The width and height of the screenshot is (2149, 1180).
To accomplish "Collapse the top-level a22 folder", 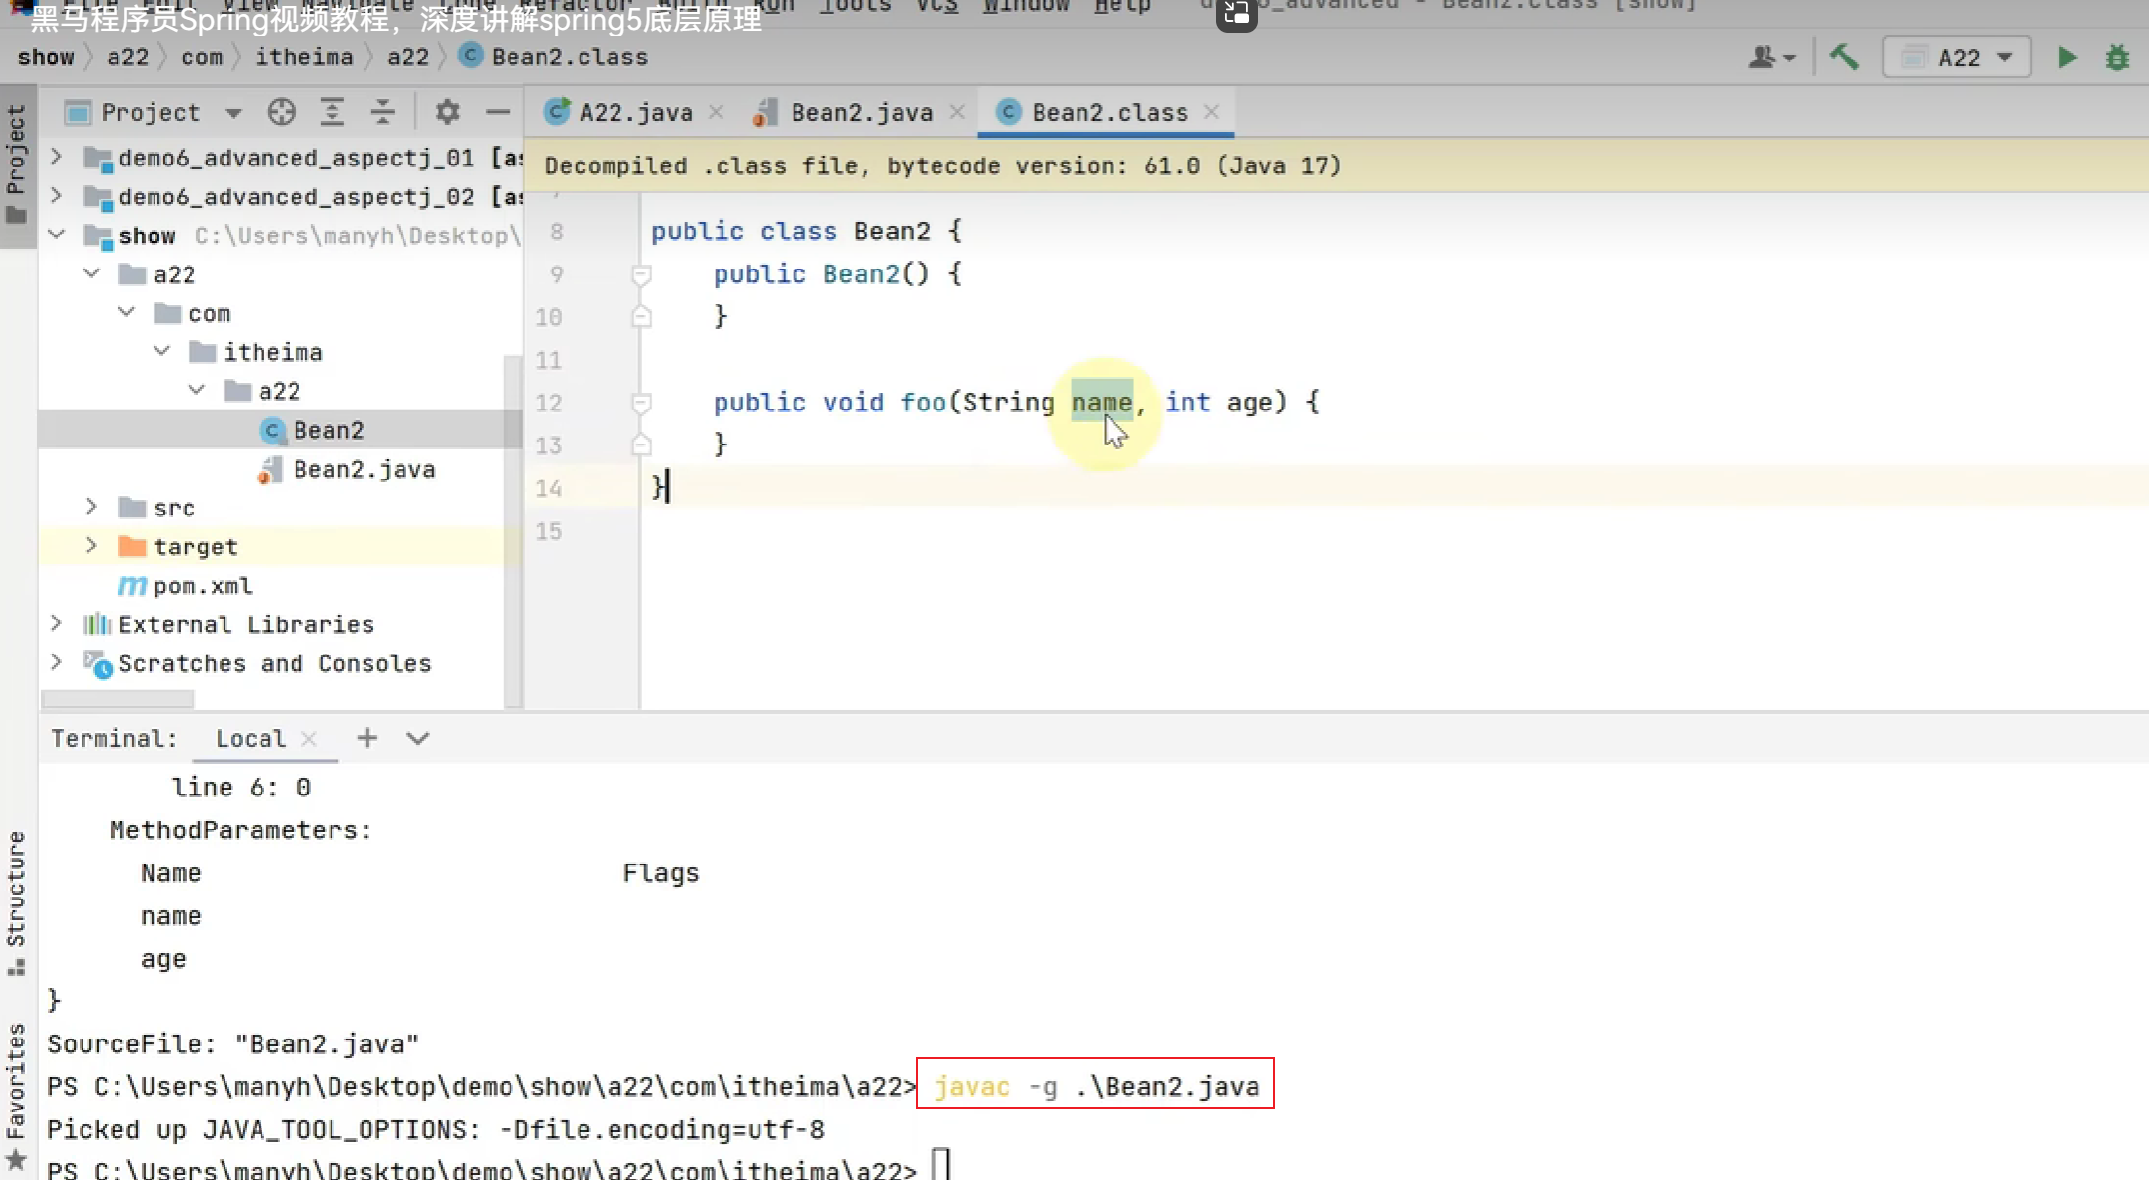I will pos(92,274).
